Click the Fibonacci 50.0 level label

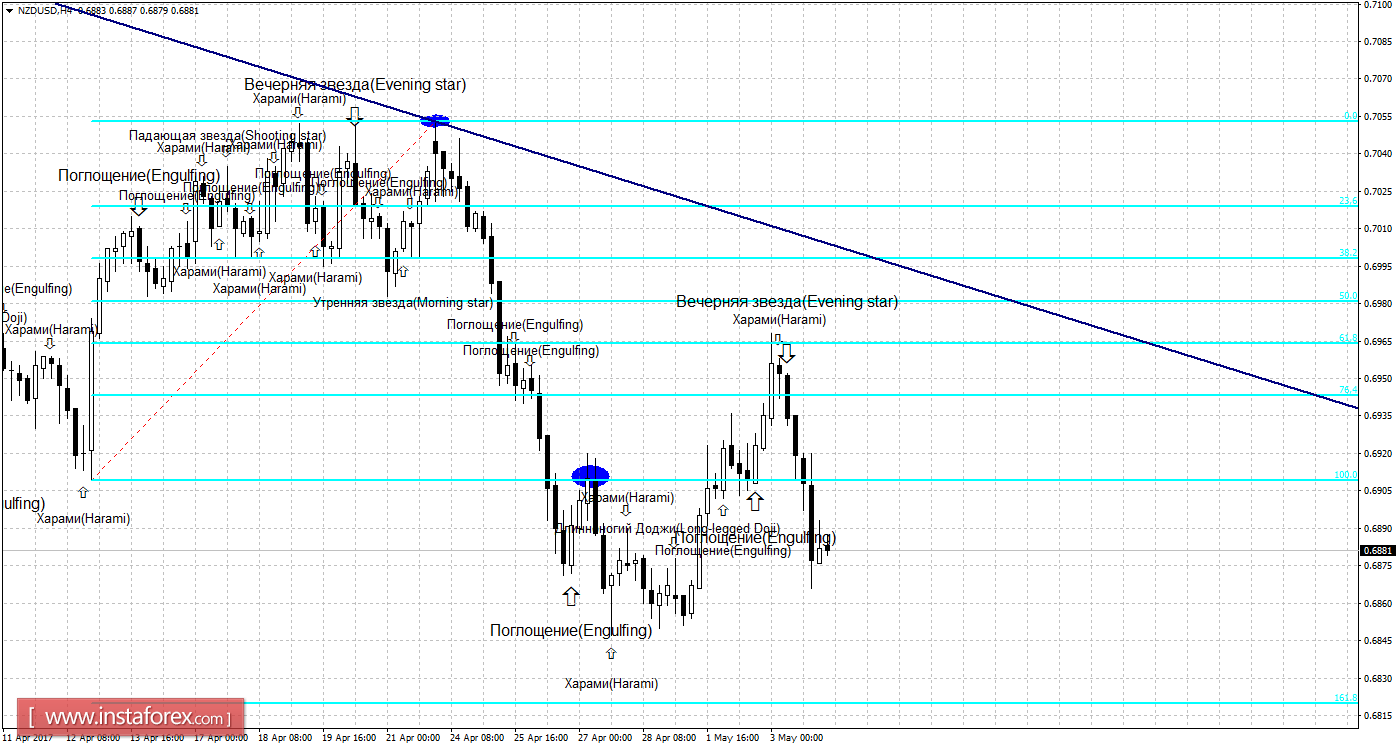[x=1348, y=296]
